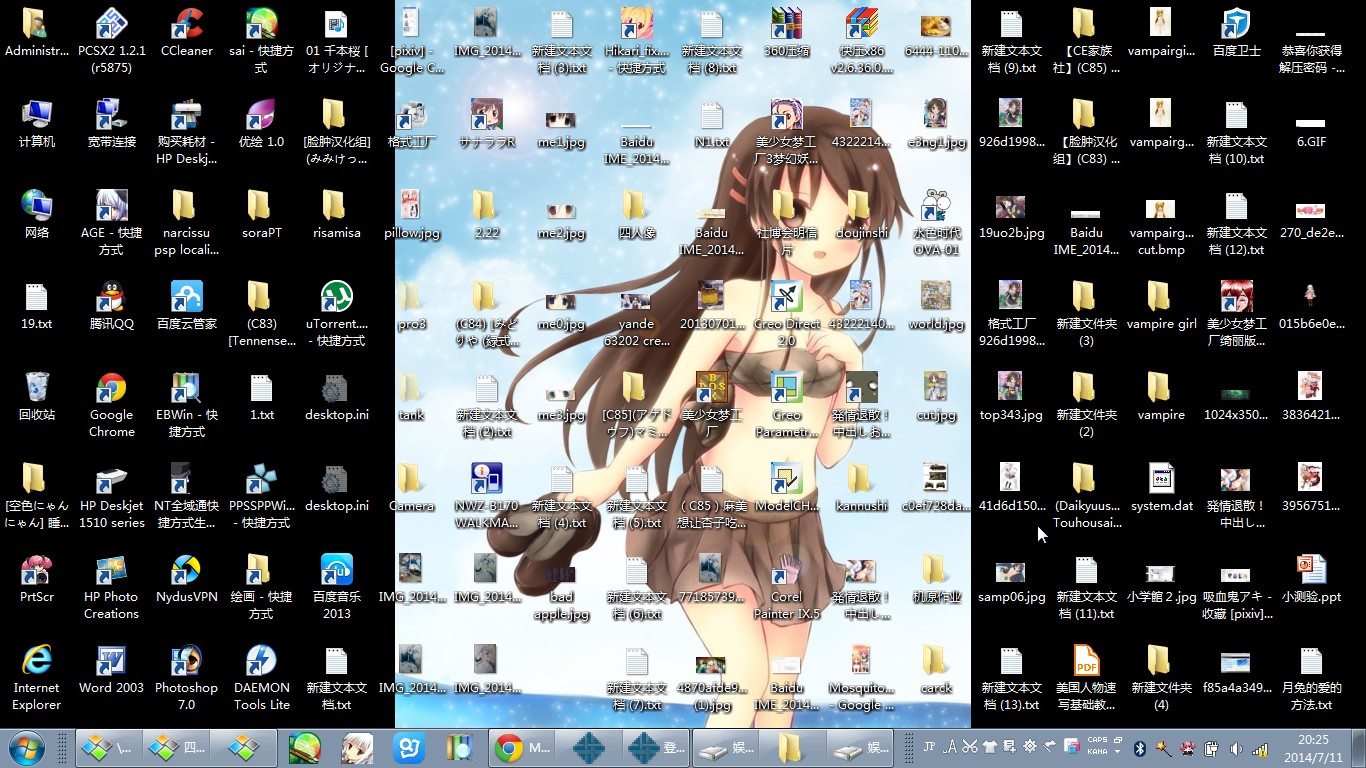
Task: Open the 回收站 Recycle Bin
Action: coord(36,387)
